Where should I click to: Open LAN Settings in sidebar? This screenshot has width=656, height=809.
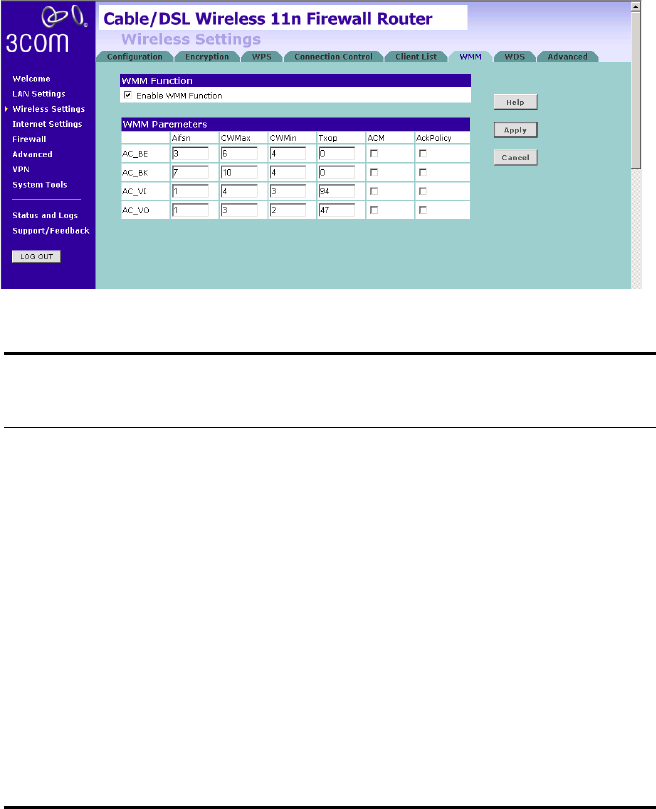point(39,94)
